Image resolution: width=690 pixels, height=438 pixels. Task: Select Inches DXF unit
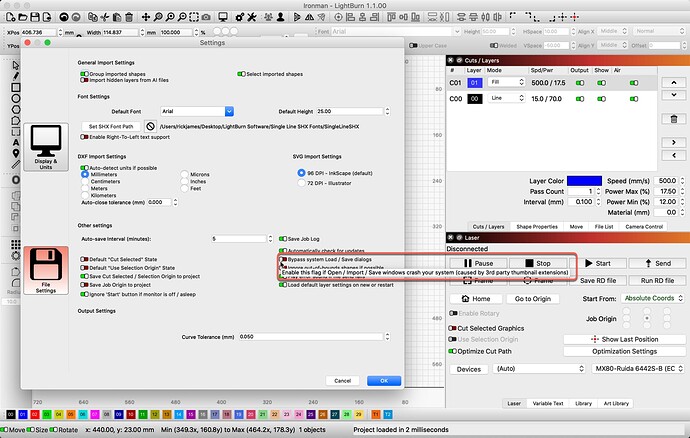184,181
